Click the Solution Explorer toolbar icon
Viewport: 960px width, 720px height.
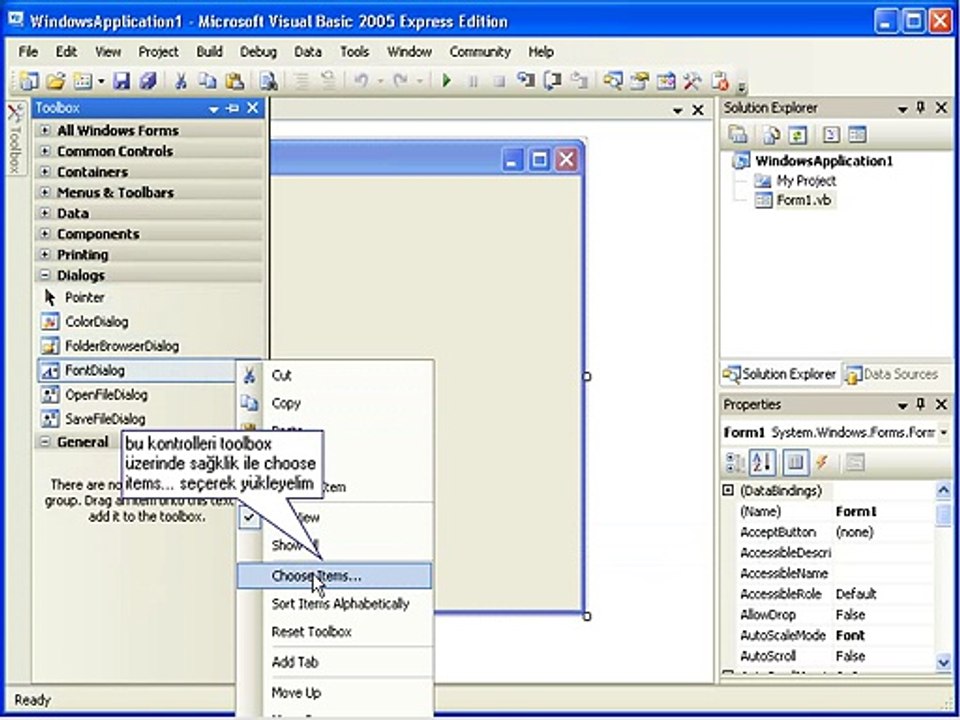coord(612,81)
